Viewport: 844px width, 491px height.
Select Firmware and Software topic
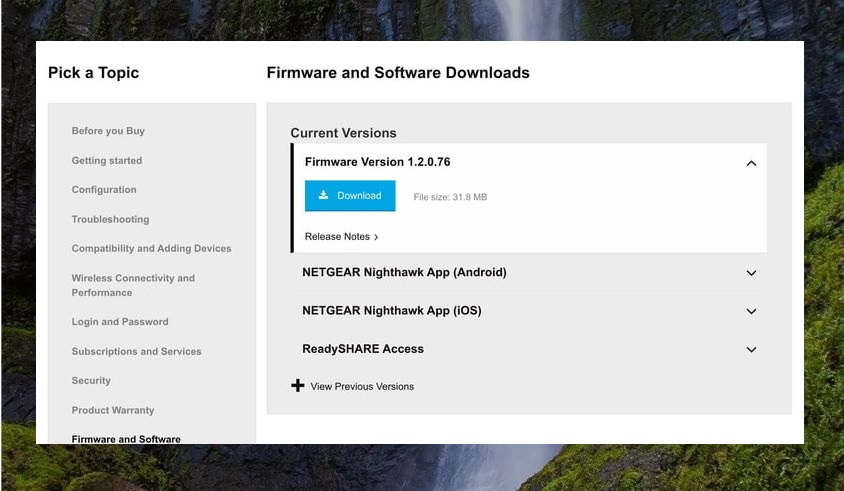(126, 439)
